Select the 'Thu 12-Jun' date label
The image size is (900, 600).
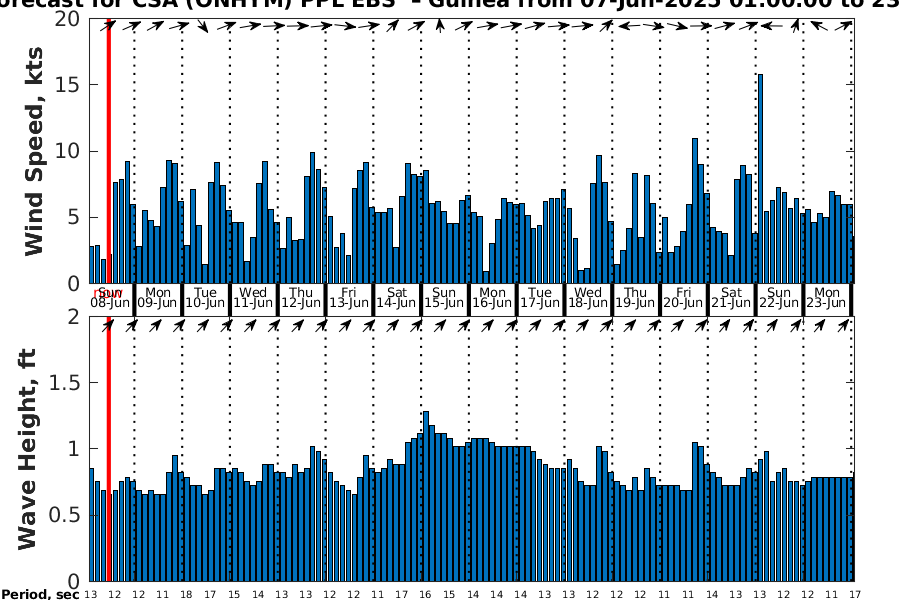point(301,298)
